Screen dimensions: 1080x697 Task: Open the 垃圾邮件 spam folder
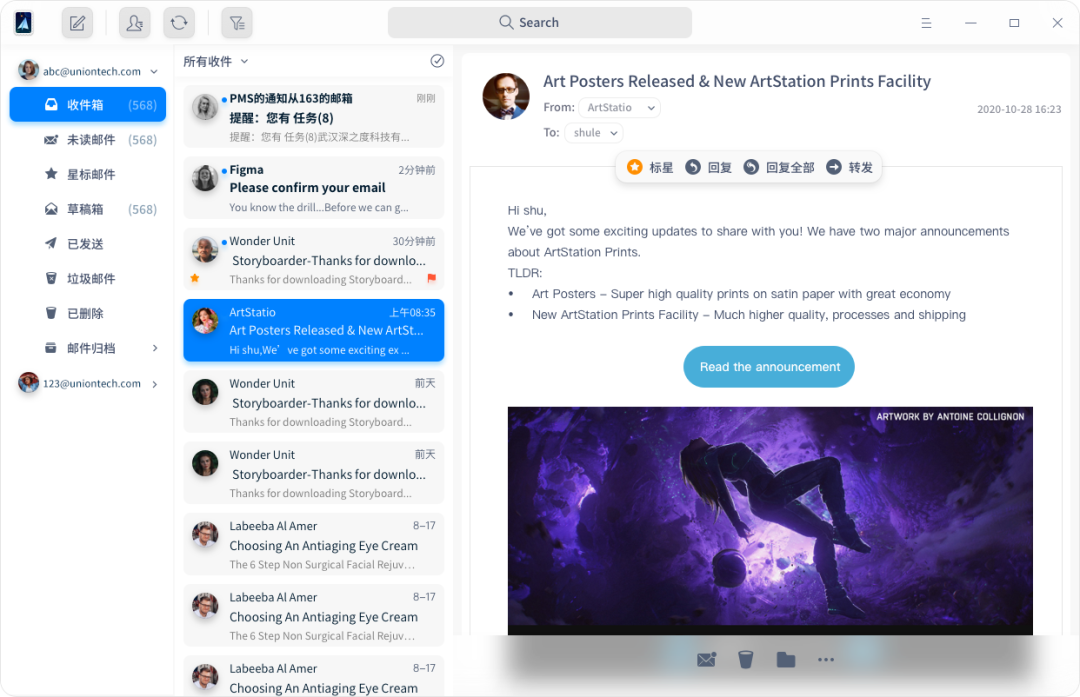[87, 278]
